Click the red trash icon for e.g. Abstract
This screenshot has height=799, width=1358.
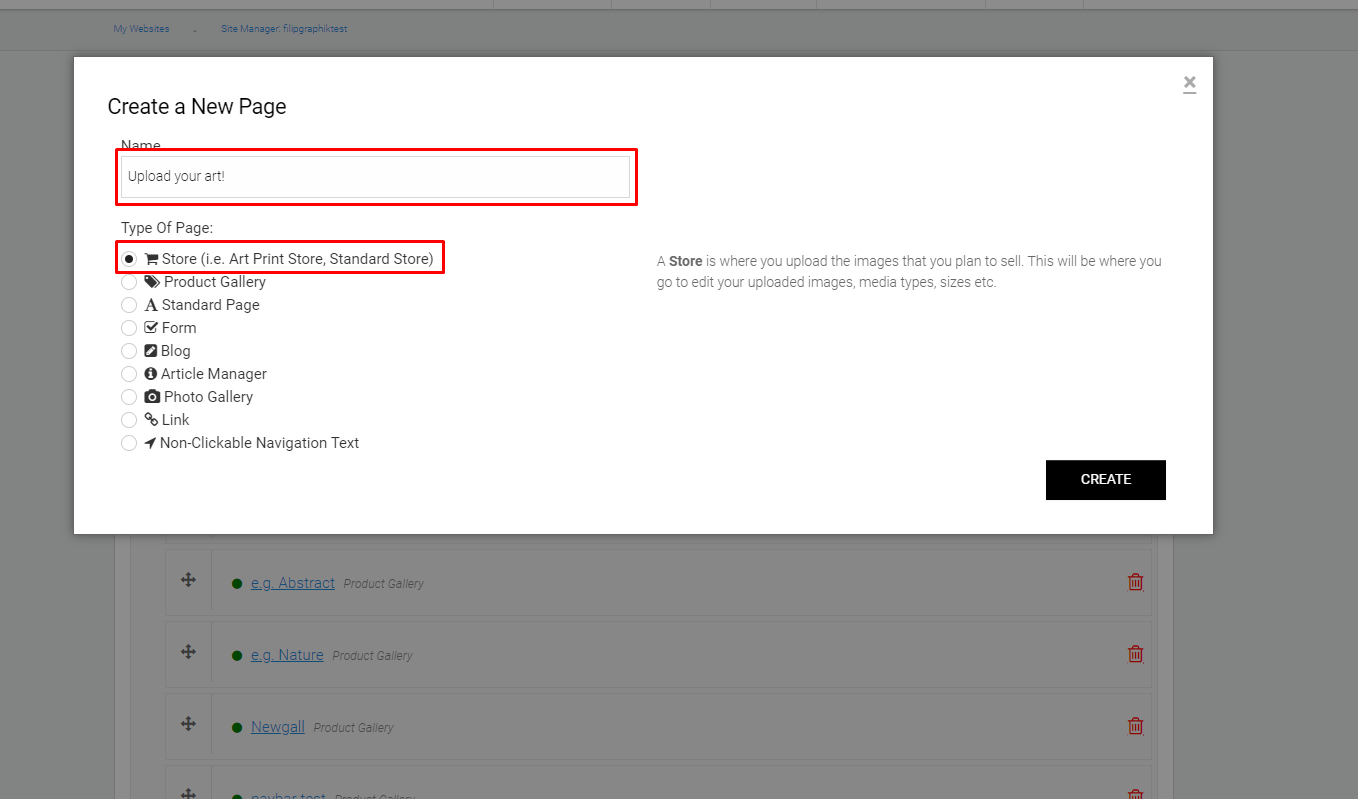pyautogui.click(x=1135, y=582)
